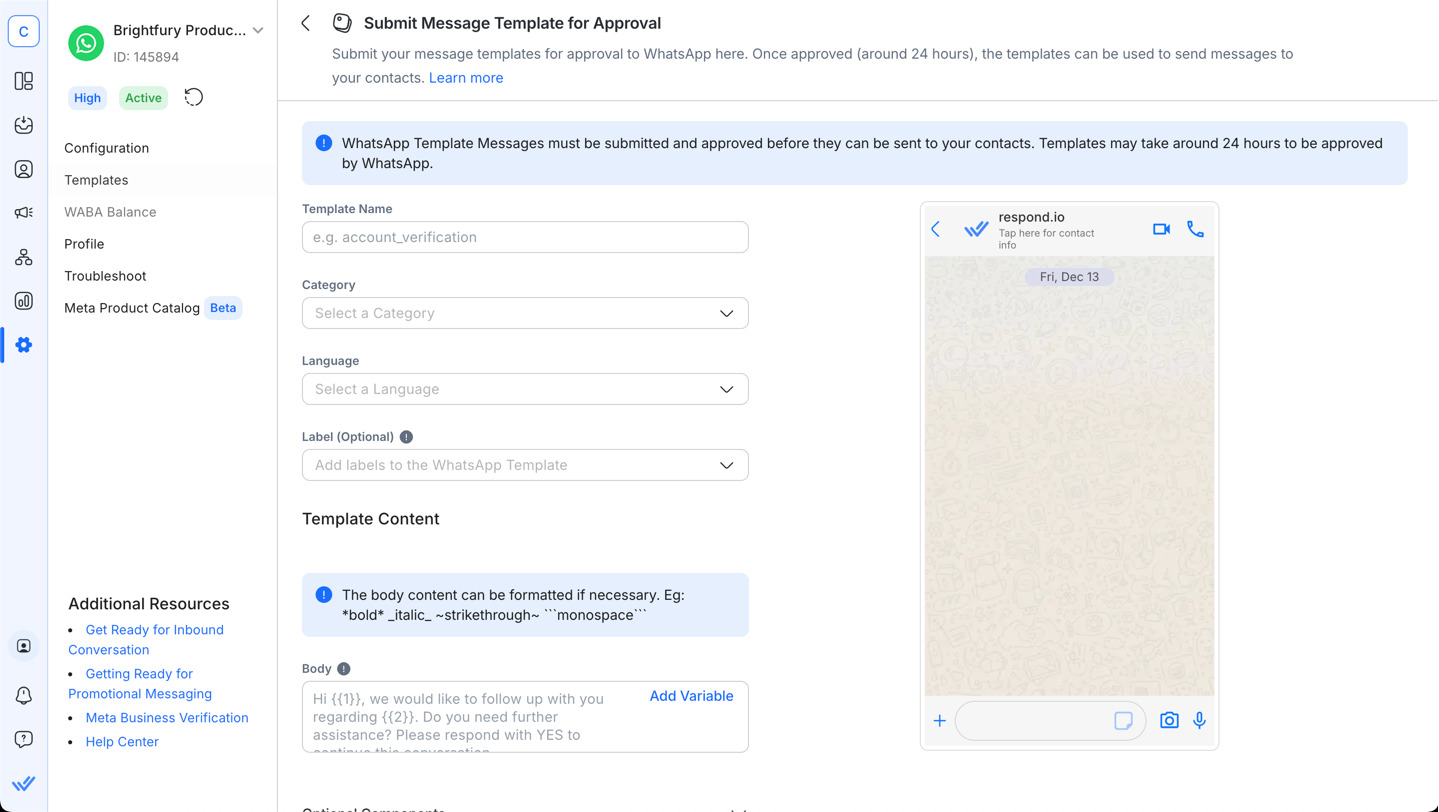1439x812 pixels.
Task: Click the Beta badge next to Meta Product Catalog
Action: point(223,308)
